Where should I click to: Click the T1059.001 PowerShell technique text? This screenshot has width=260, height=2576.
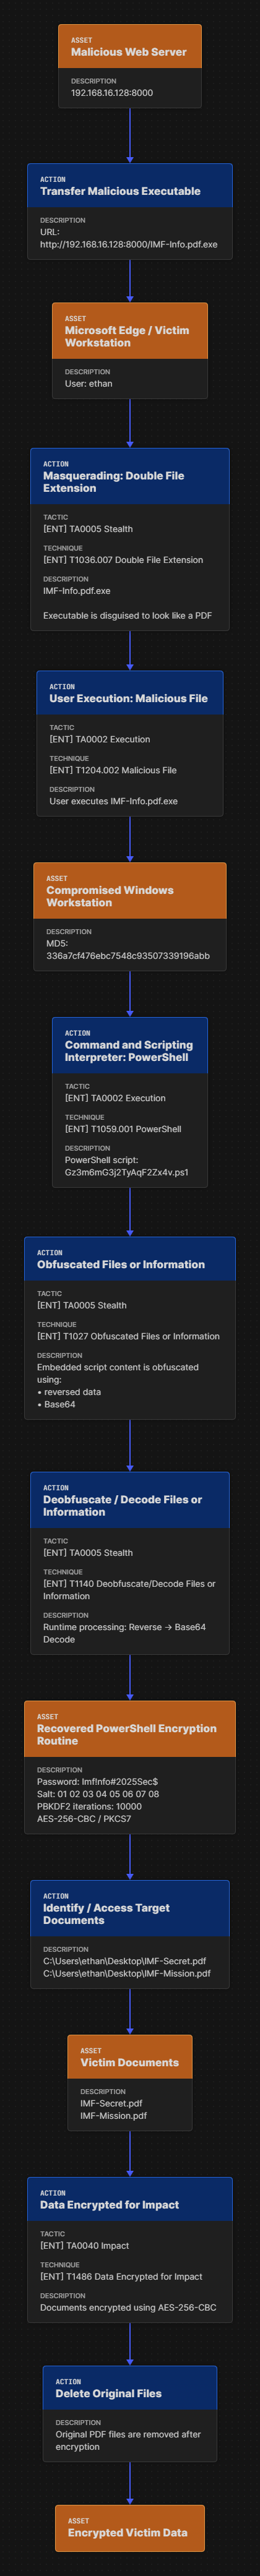[123, 1129]
